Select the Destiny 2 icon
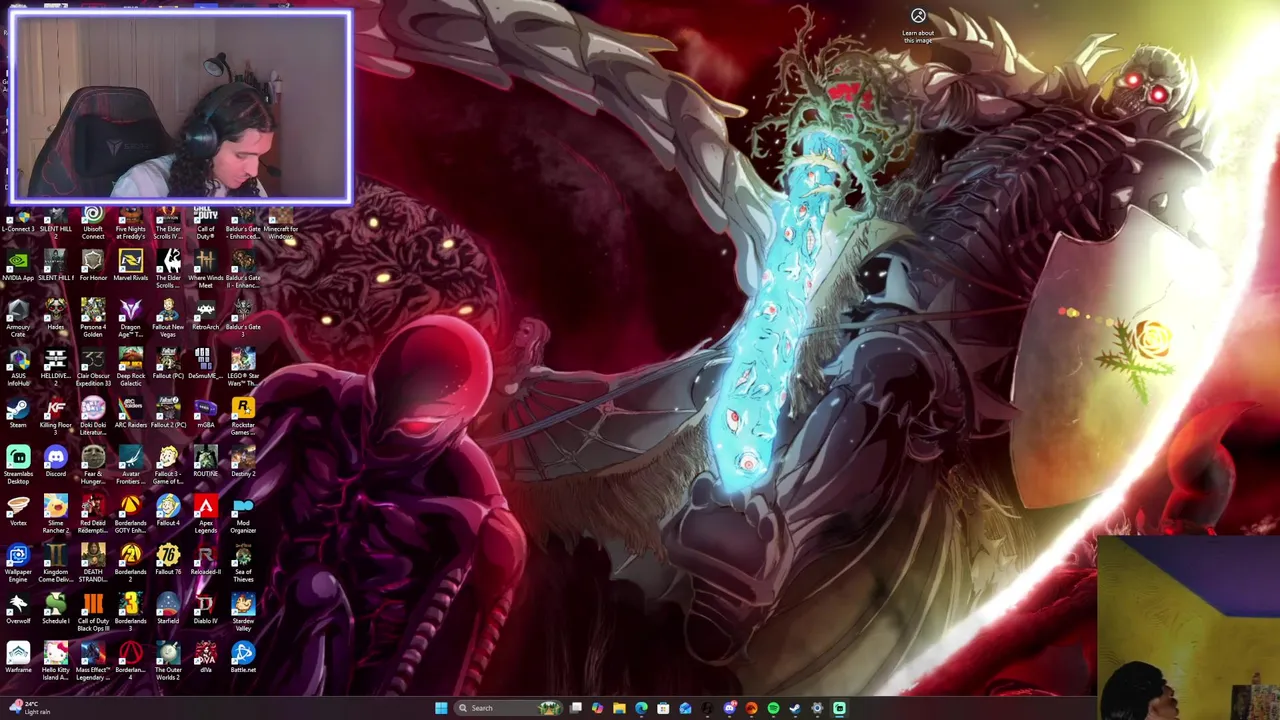This screenshot has height=720, width=1280. 243,462
